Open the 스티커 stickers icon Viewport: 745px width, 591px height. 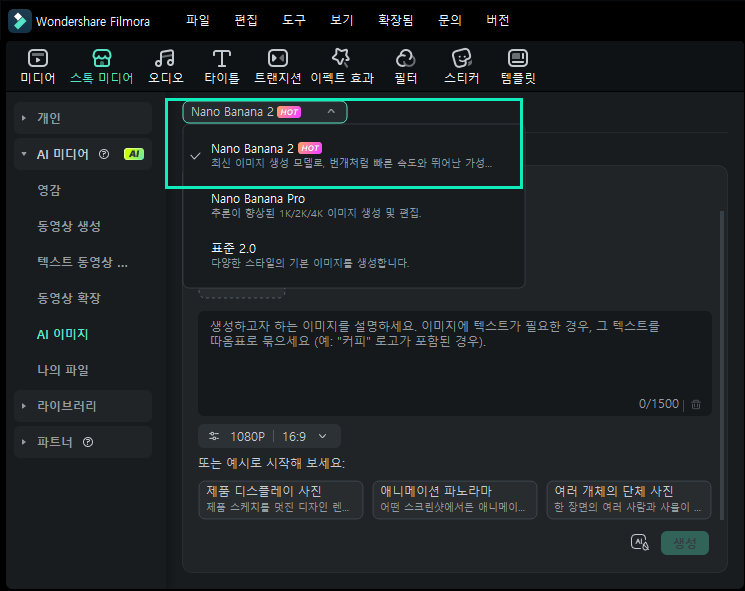point(461,66)
